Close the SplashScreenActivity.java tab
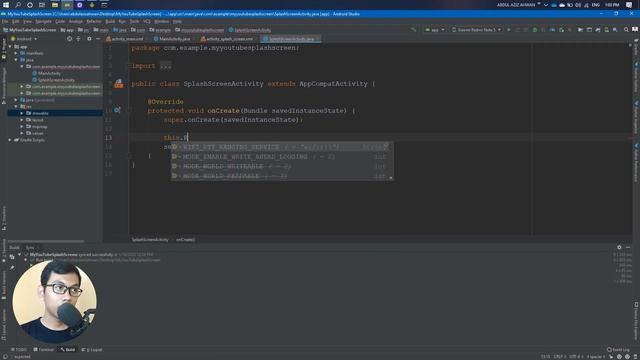The image size is (640, 360). (x=318, y=39)
